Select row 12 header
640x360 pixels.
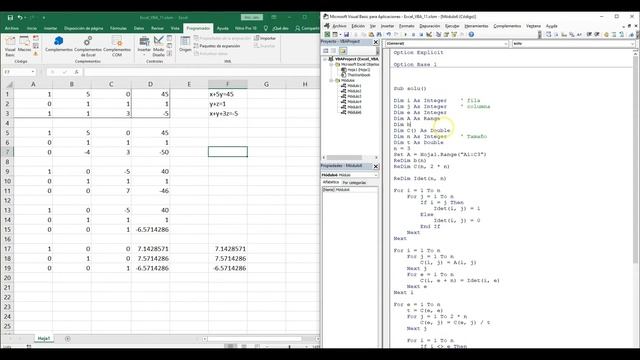point(7,200)
